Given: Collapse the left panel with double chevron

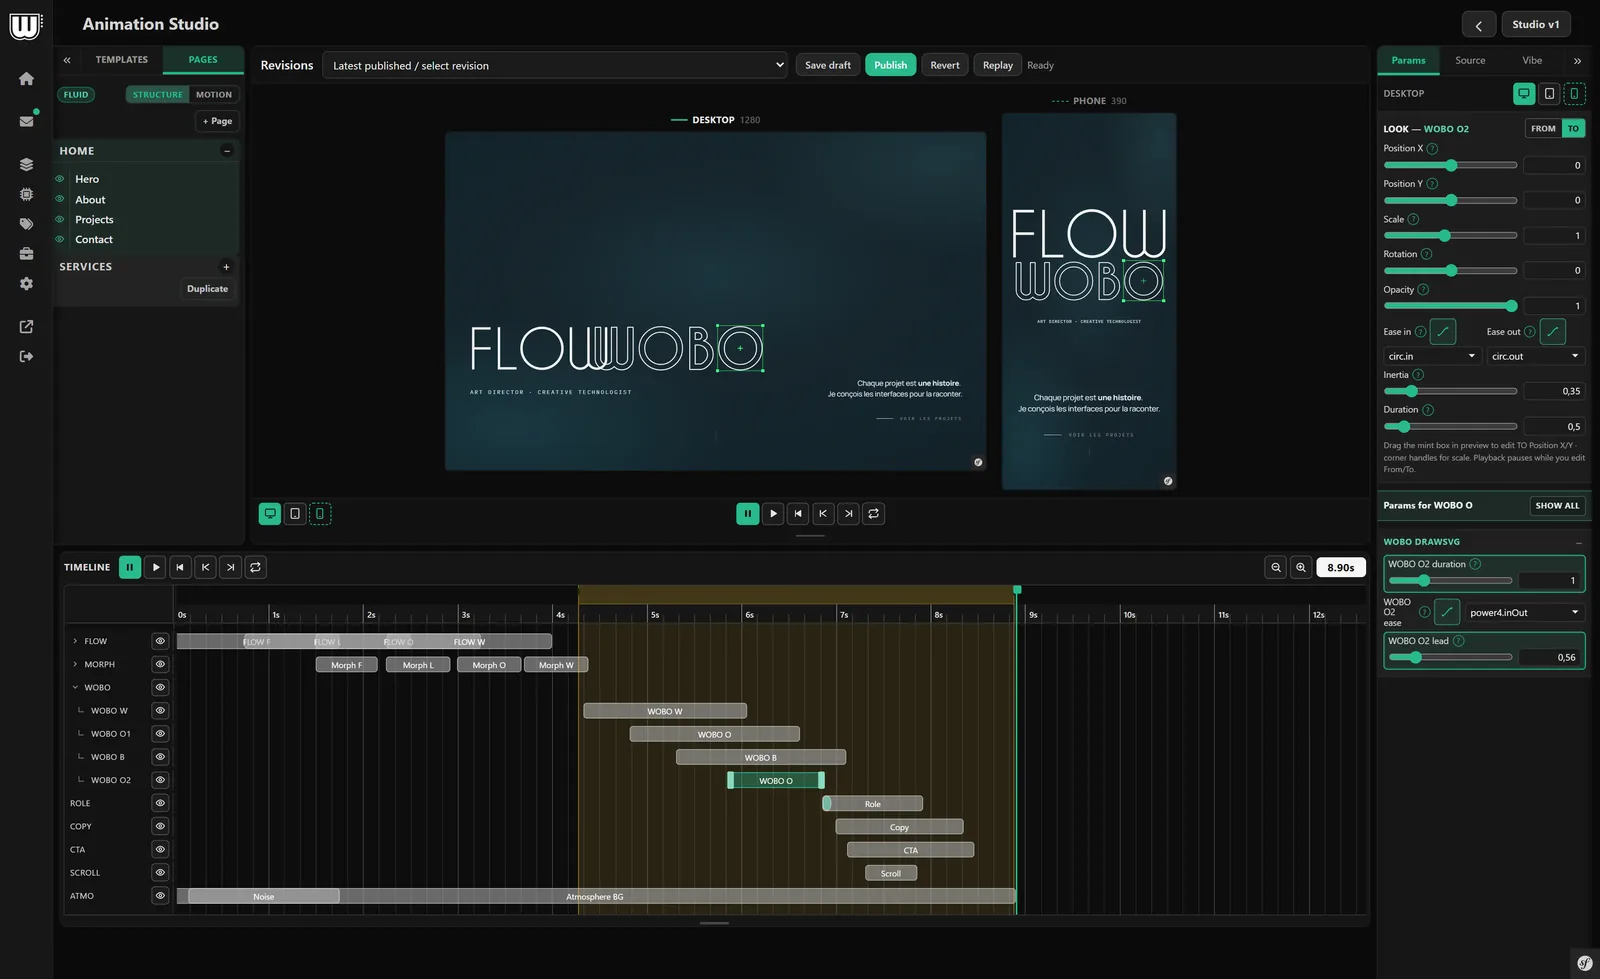Looking at the screenshot, I should click(67, 60).
